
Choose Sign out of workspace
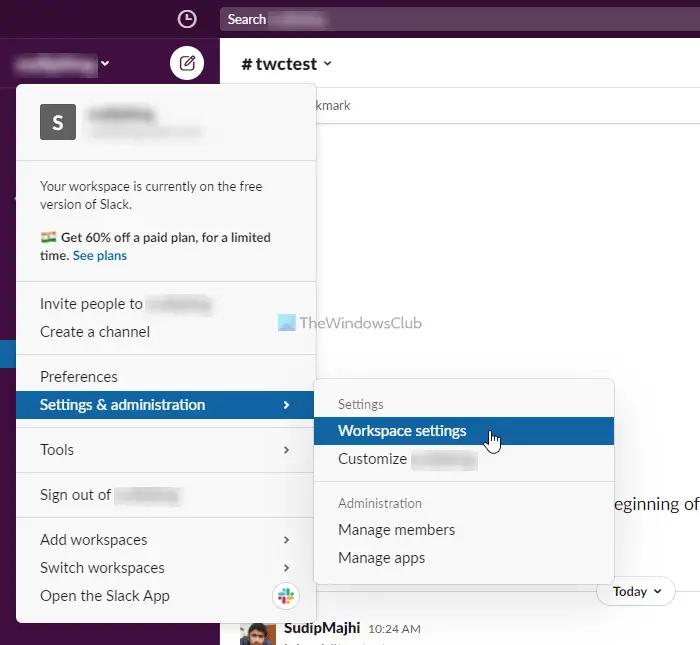166,495
